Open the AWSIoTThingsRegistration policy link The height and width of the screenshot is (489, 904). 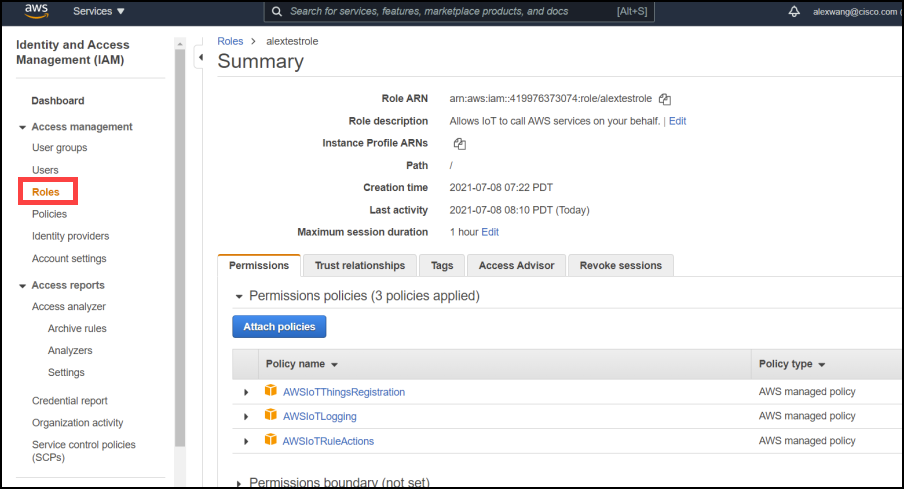[344, 392]
